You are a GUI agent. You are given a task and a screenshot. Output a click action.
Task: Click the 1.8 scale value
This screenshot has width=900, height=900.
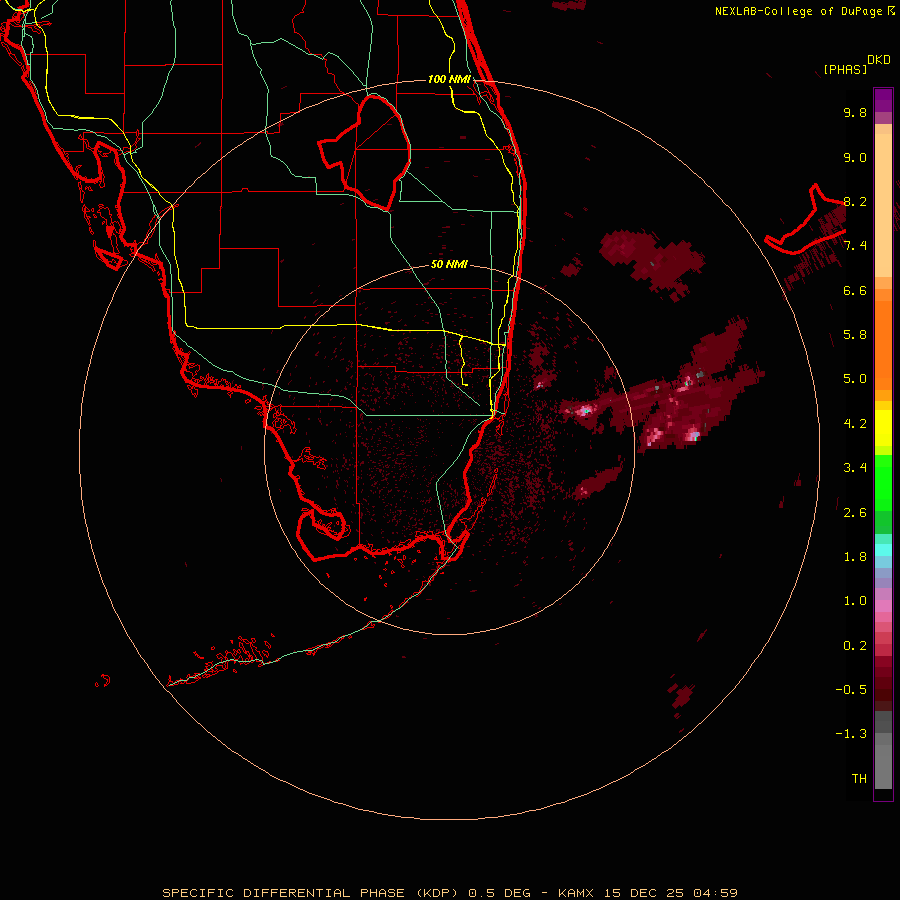point(855,557)
